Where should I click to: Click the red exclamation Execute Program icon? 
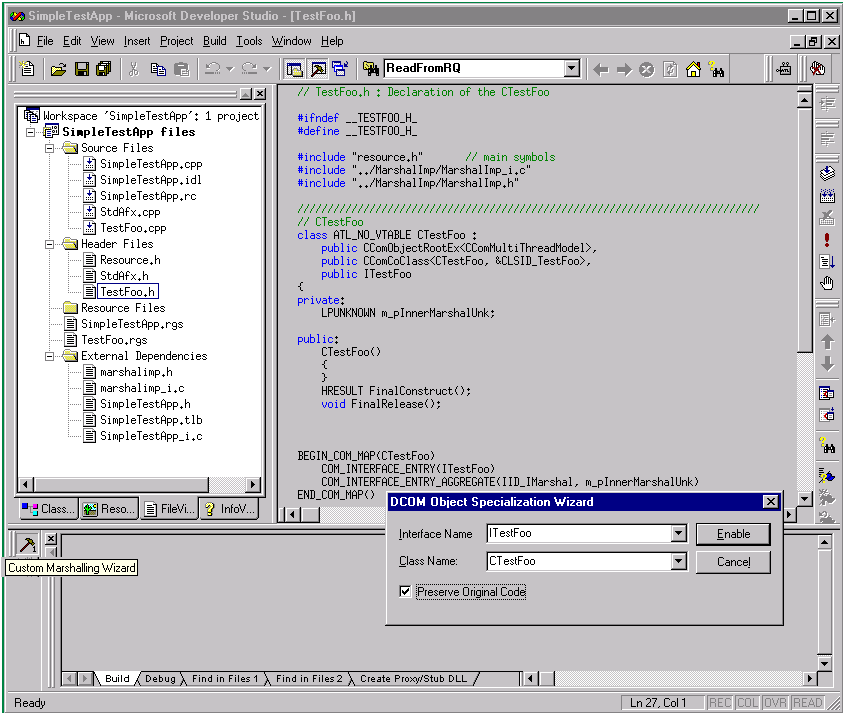(827, 240)
